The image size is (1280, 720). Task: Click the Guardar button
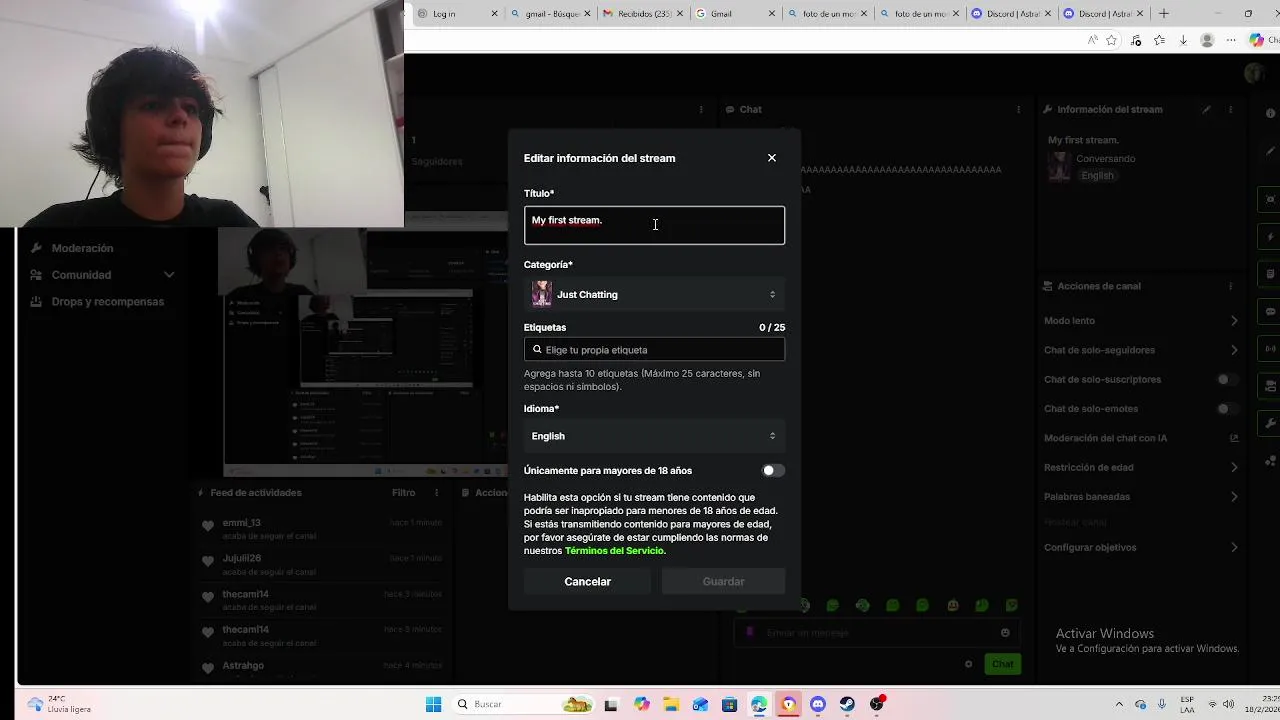pos(723,581)
